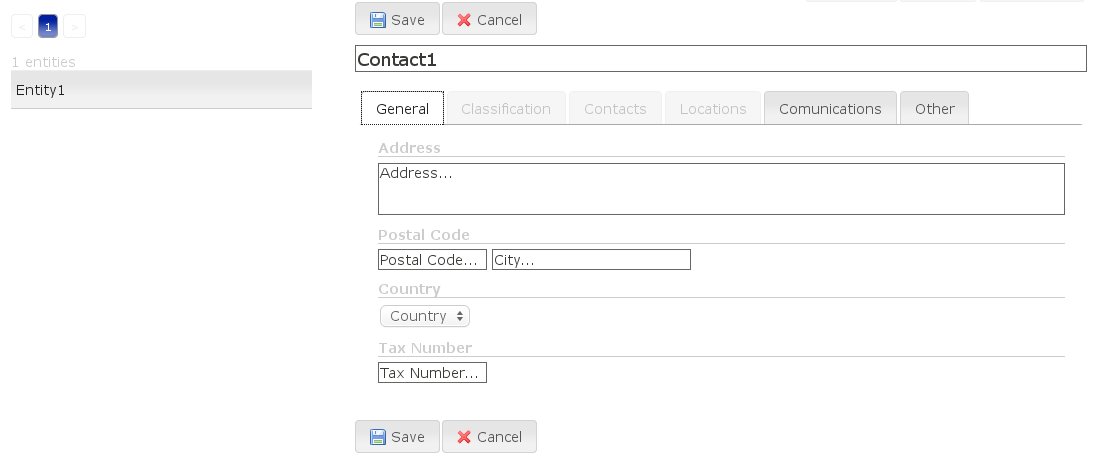Select page 1 in the pagination
The height and width of the screenshot is (462, 1094).
pyautogui.click(x=48, y=27)
